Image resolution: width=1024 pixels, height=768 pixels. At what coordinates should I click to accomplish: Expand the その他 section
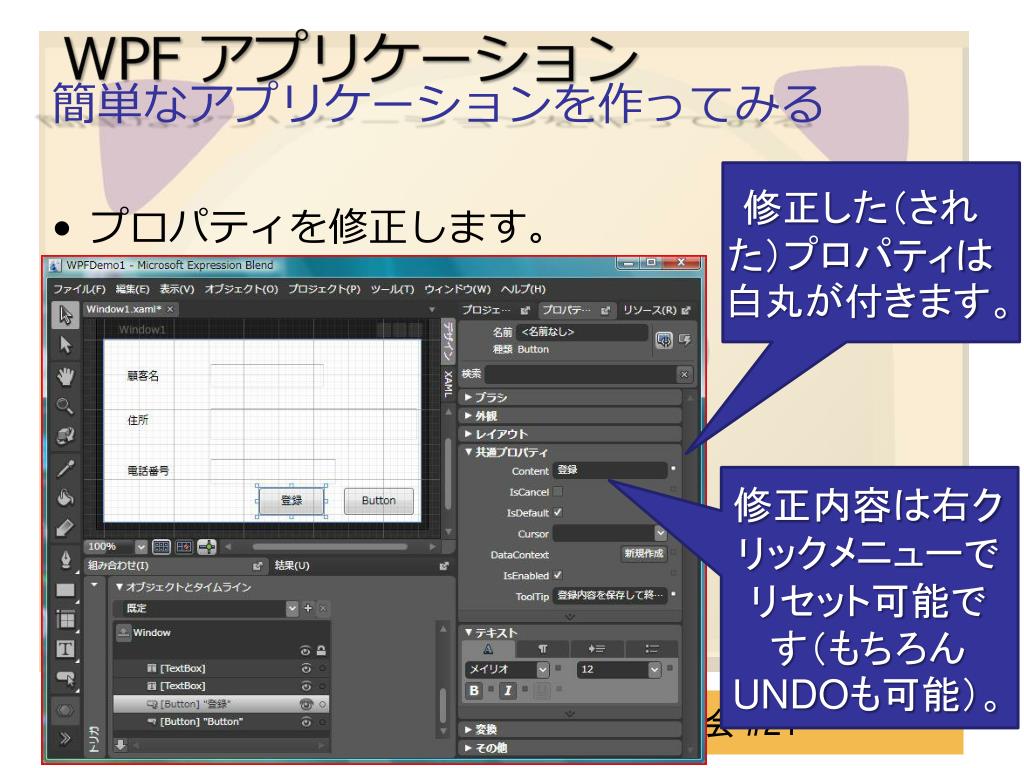click(x=468, y=747)
